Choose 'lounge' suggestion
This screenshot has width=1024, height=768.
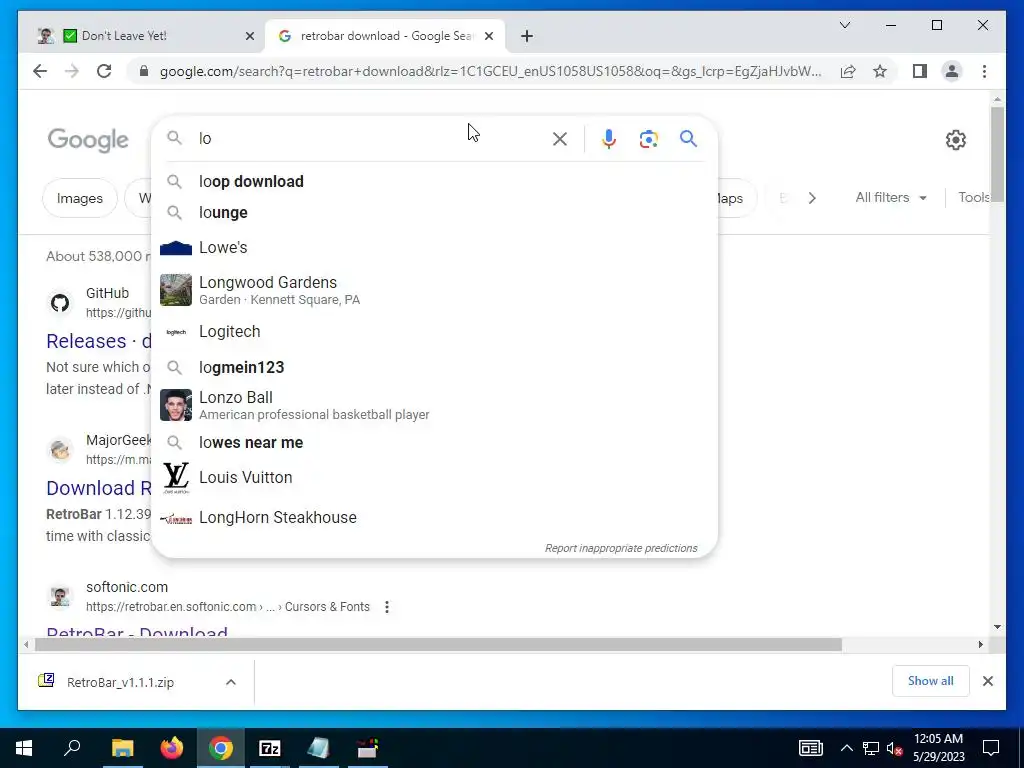pyautogui.click(x=434, y=212)
